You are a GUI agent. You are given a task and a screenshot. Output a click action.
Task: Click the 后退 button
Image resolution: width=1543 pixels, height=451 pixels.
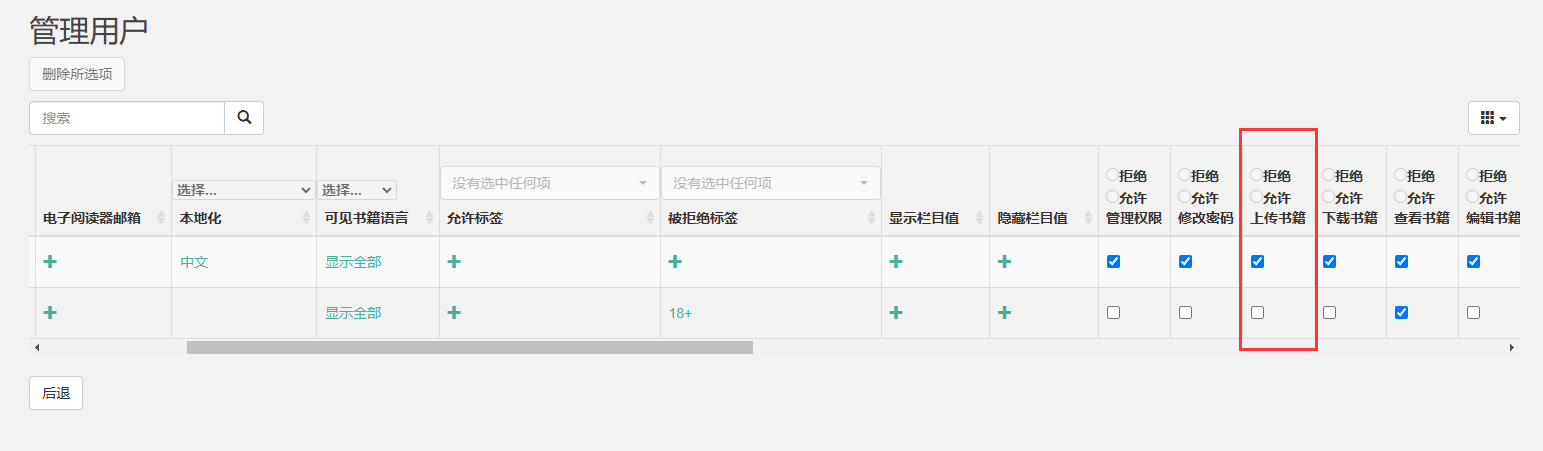point(56,394)
